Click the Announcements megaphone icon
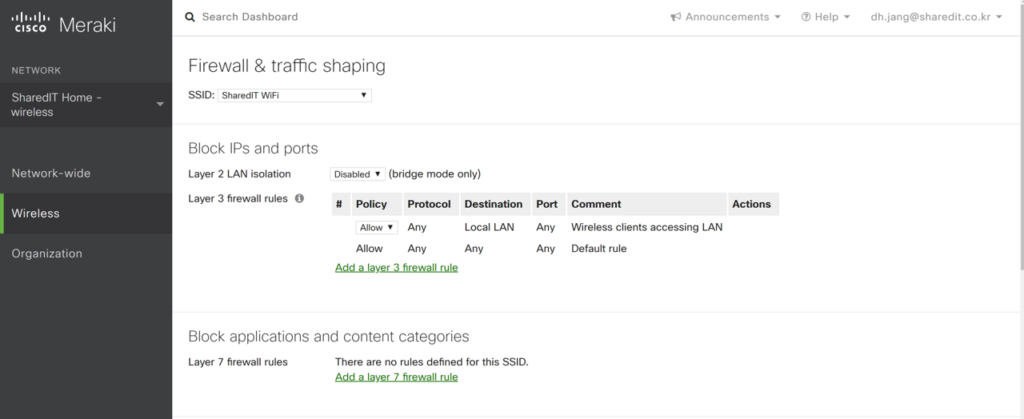Viewport: 1024px width, 419px height. (676, 17)
